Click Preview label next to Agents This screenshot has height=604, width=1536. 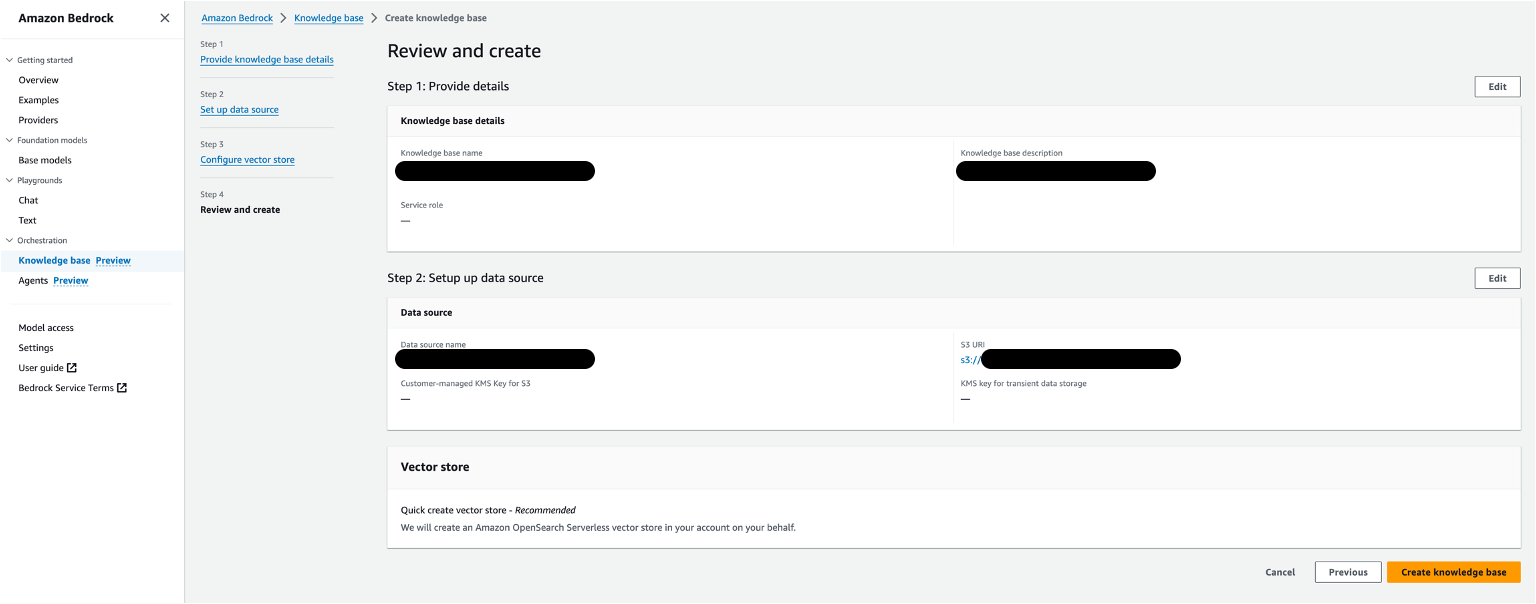click(71, 280)
